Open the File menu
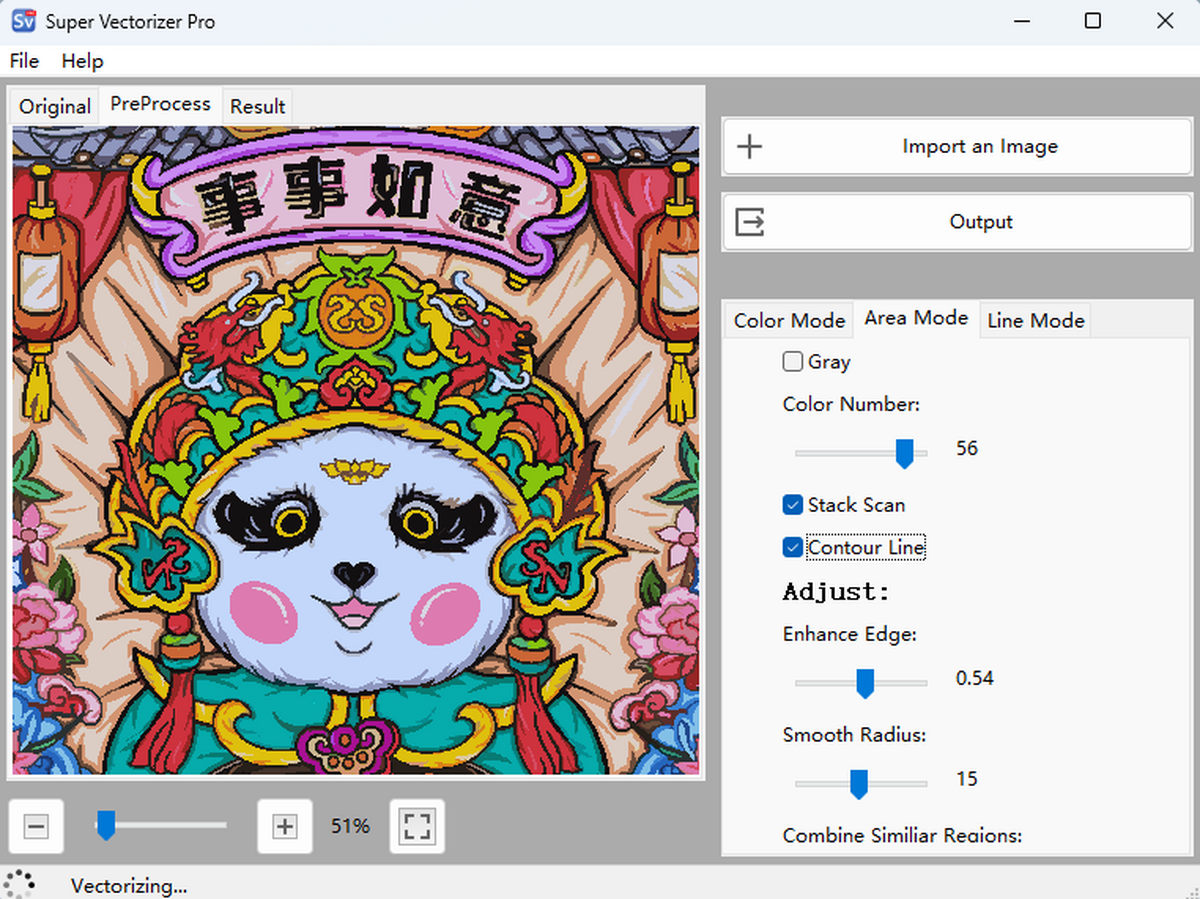Viewport: 1200px width, 899px height. (x=23, y=61)
